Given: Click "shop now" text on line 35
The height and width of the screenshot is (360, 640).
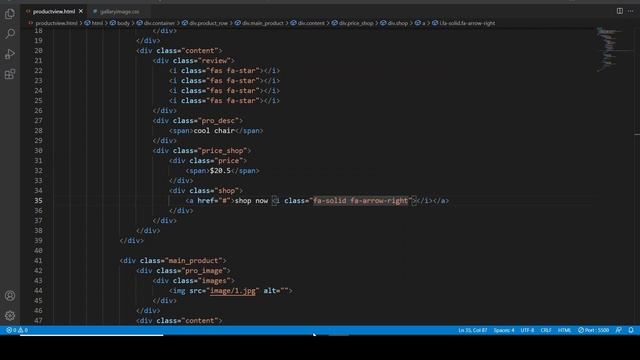Looking at the screenshot, I should pos(251,200).
